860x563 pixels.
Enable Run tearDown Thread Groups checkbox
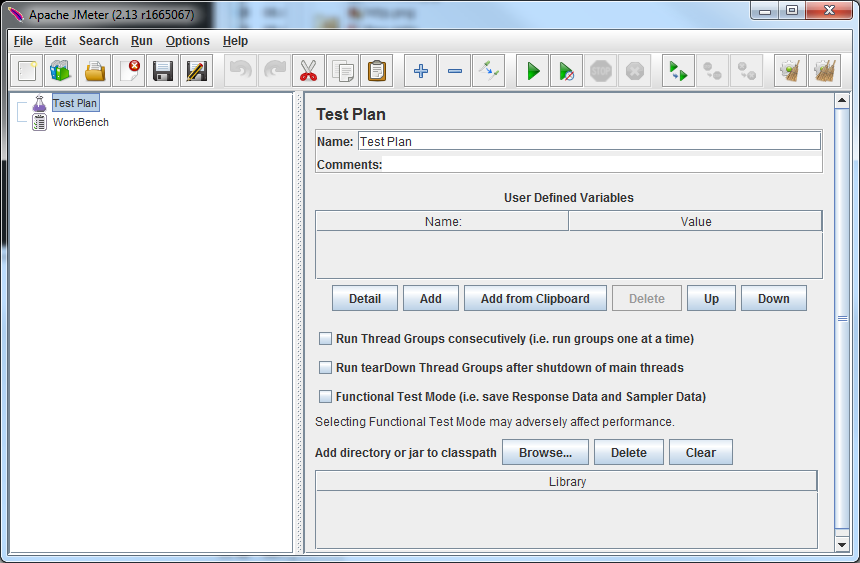tap(325, 368)
